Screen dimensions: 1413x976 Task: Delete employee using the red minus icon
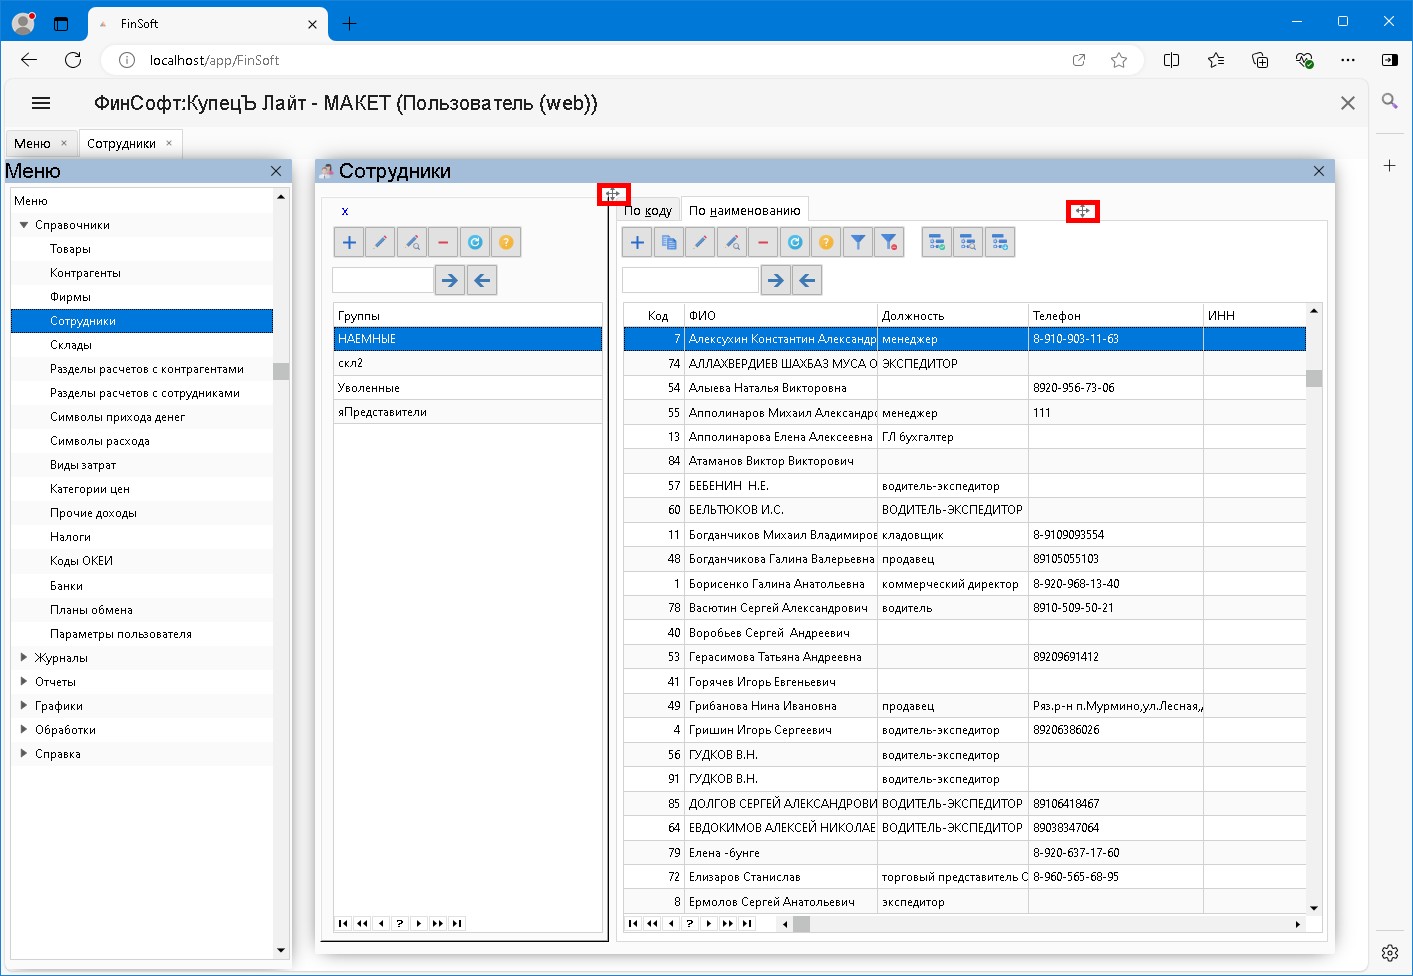(763, 242)
